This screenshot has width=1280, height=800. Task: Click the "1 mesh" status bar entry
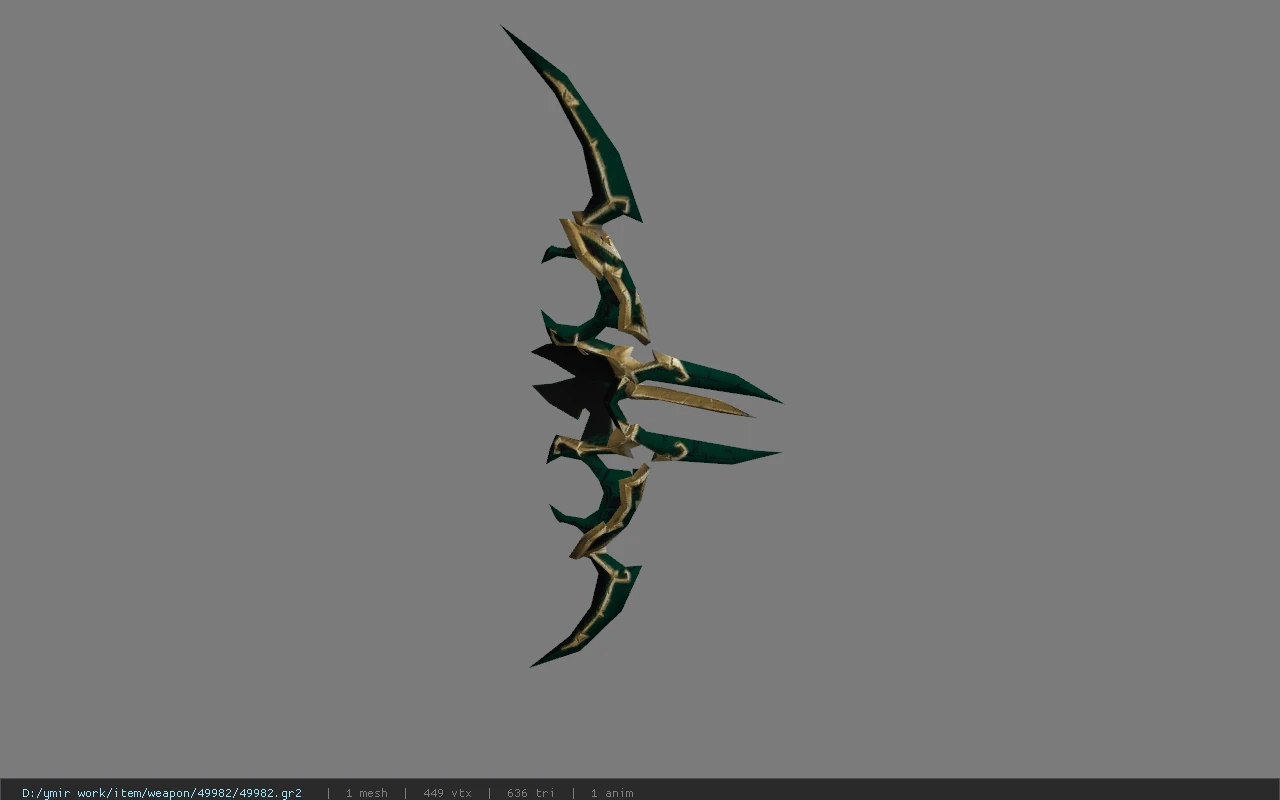(x=367, y=793)
